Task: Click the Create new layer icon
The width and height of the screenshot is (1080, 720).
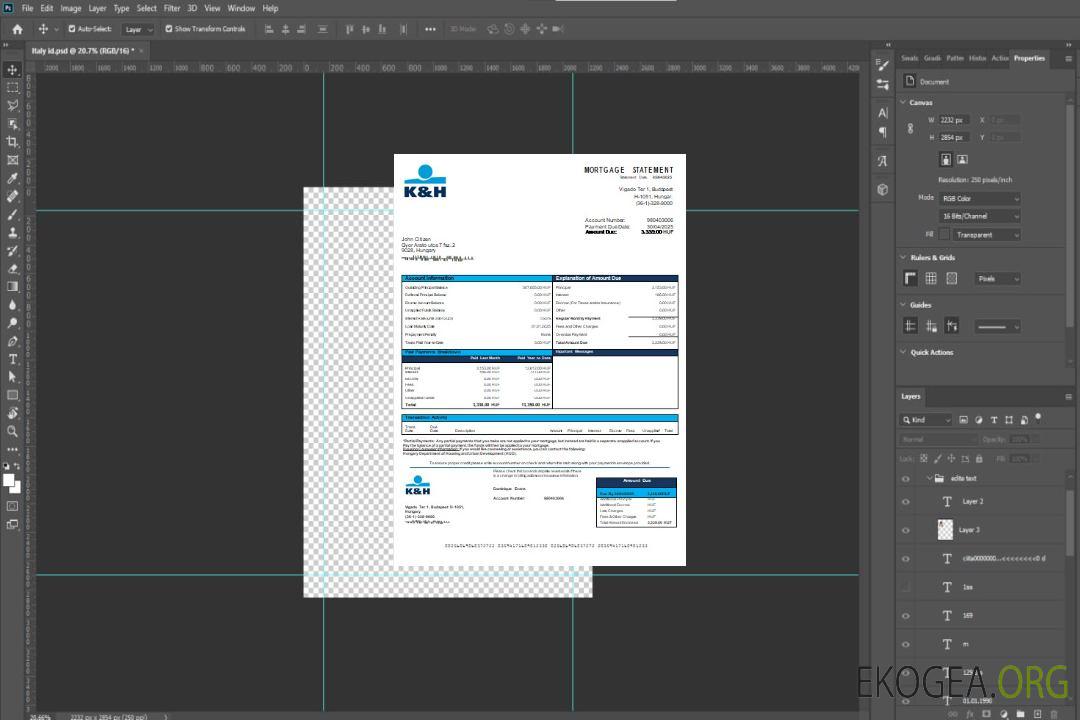Action: (x=1037, y=714)
